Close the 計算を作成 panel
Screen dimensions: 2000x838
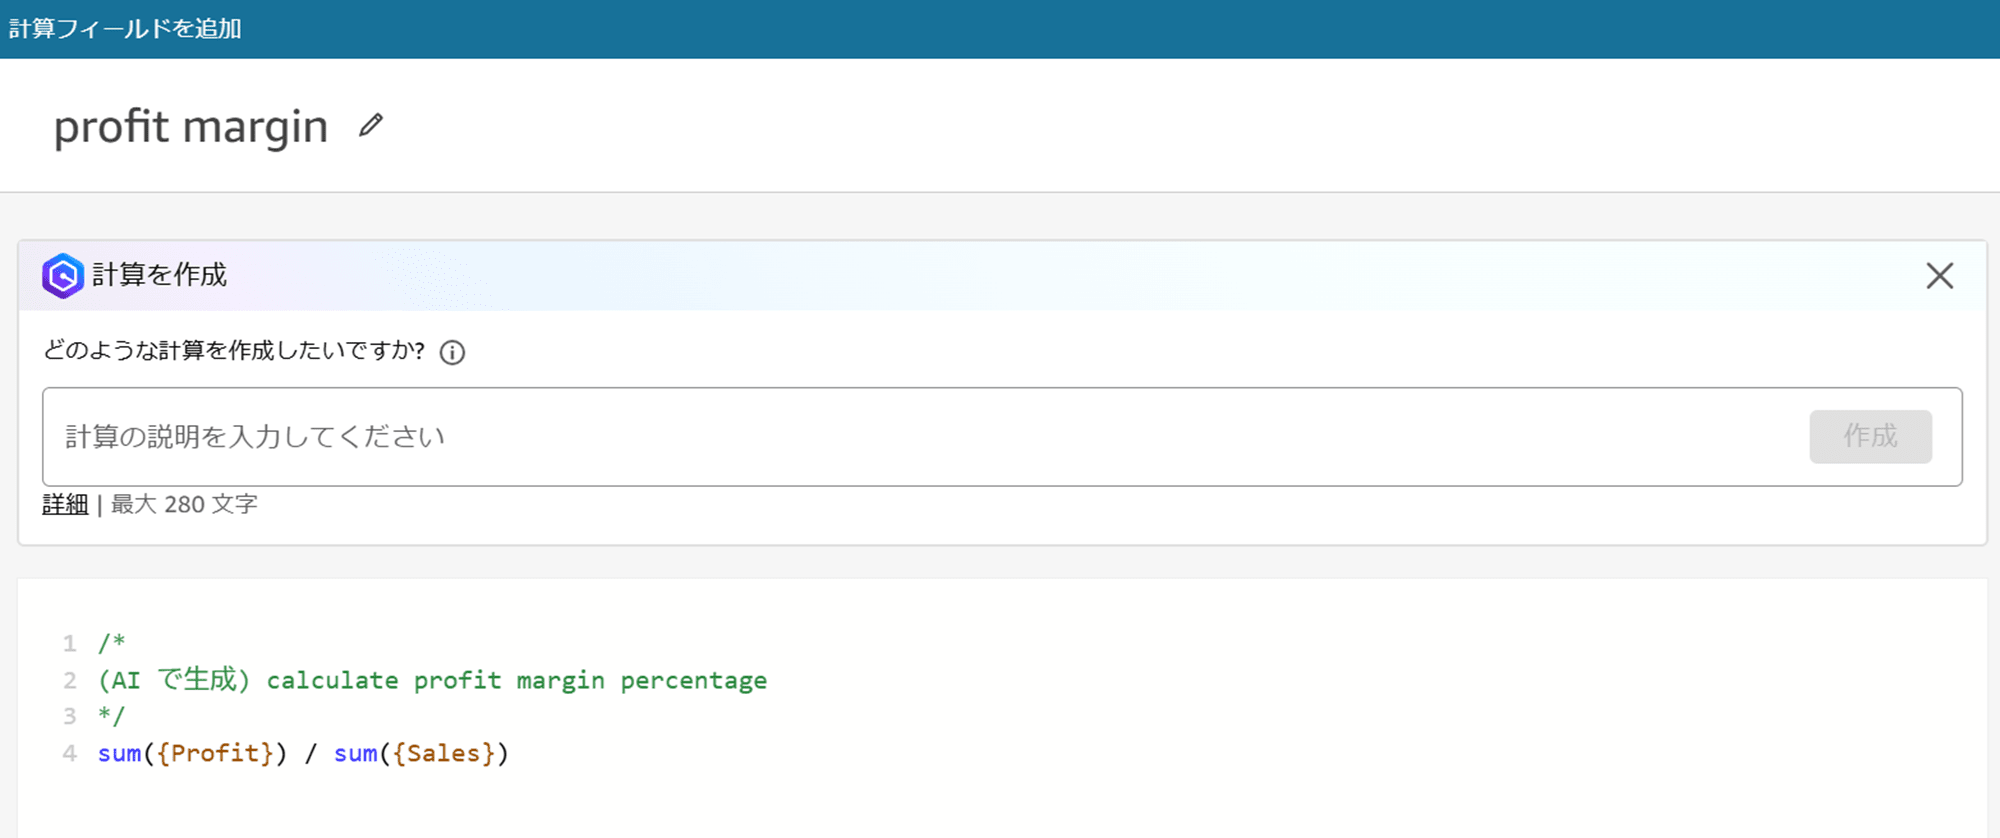pyautogui.click(x=1939, y=276)
